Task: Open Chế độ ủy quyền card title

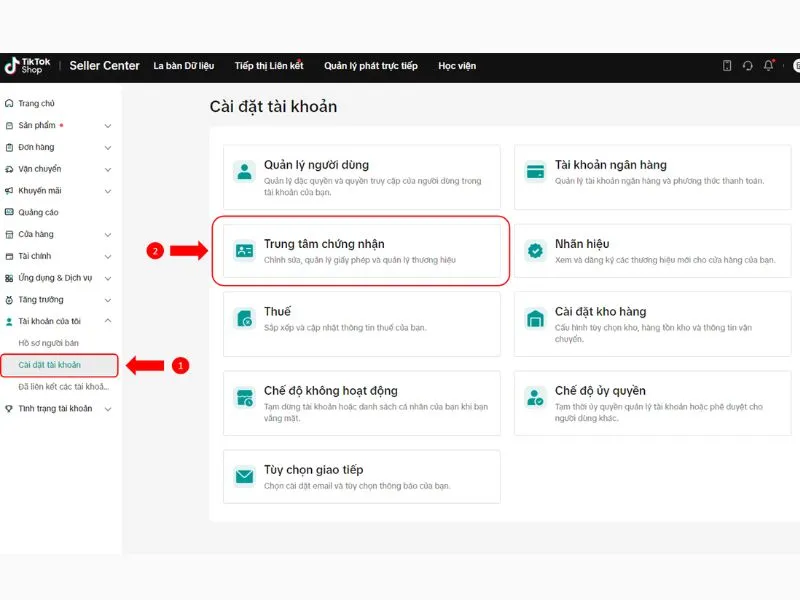Action: pos(600,391)
